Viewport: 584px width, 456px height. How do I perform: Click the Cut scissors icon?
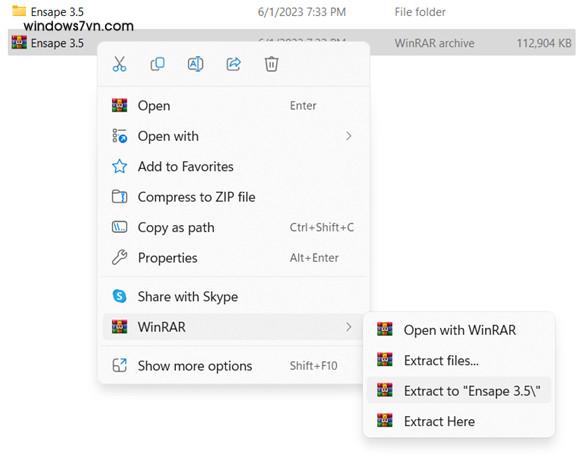[x=119, y=64]
